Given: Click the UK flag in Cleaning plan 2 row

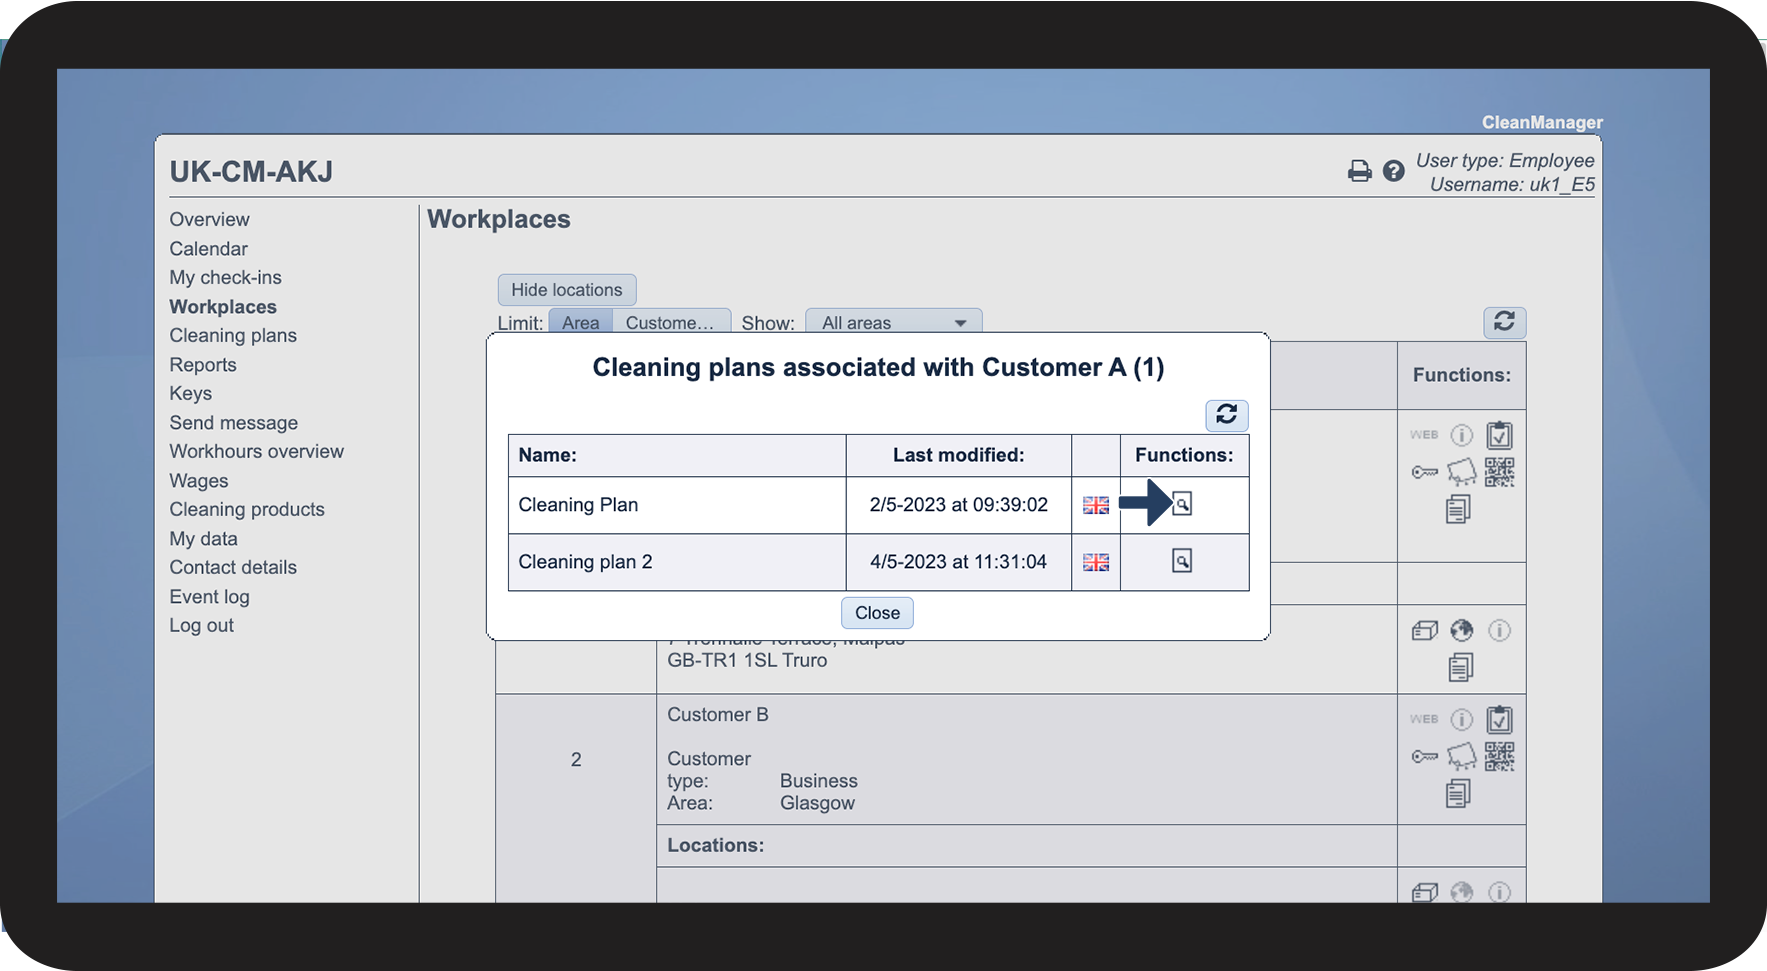Looking at the screenshot, I should pyautogui.click(x=1096, y=562).
